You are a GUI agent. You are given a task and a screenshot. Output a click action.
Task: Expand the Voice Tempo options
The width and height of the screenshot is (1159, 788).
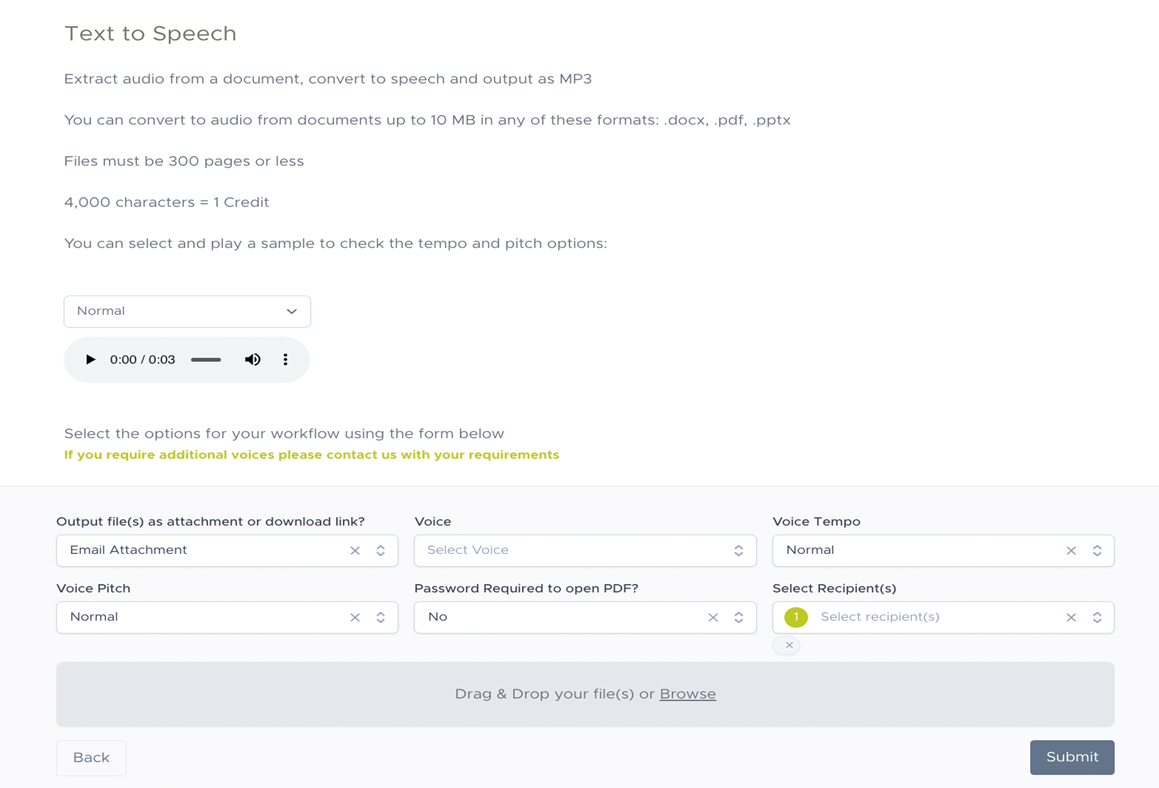tap(1097, 551)
